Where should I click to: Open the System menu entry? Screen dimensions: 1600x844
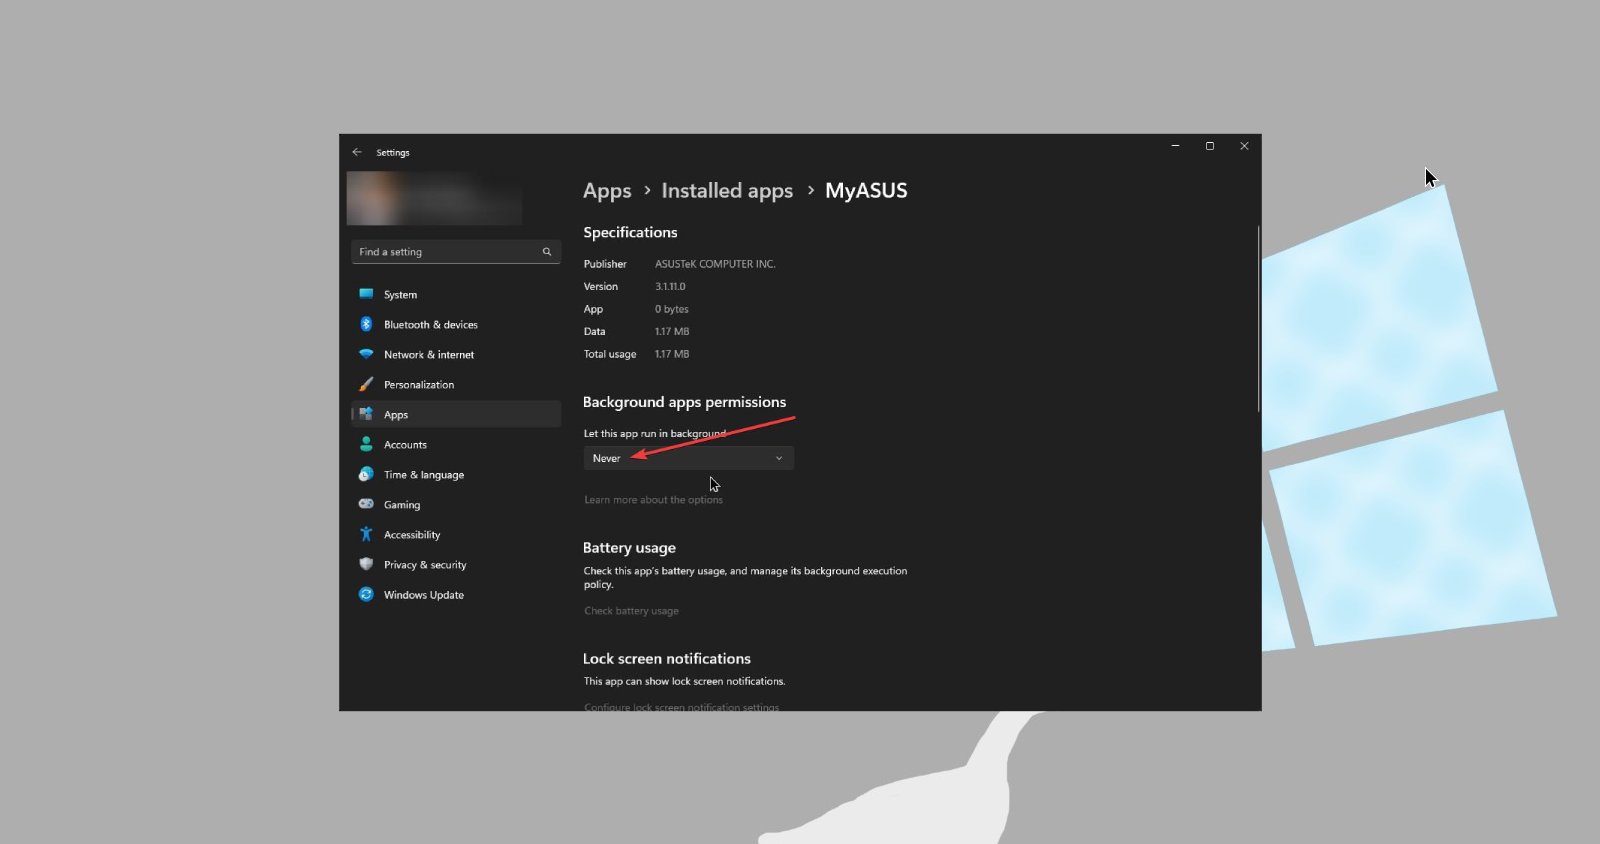tap(456, 294)
